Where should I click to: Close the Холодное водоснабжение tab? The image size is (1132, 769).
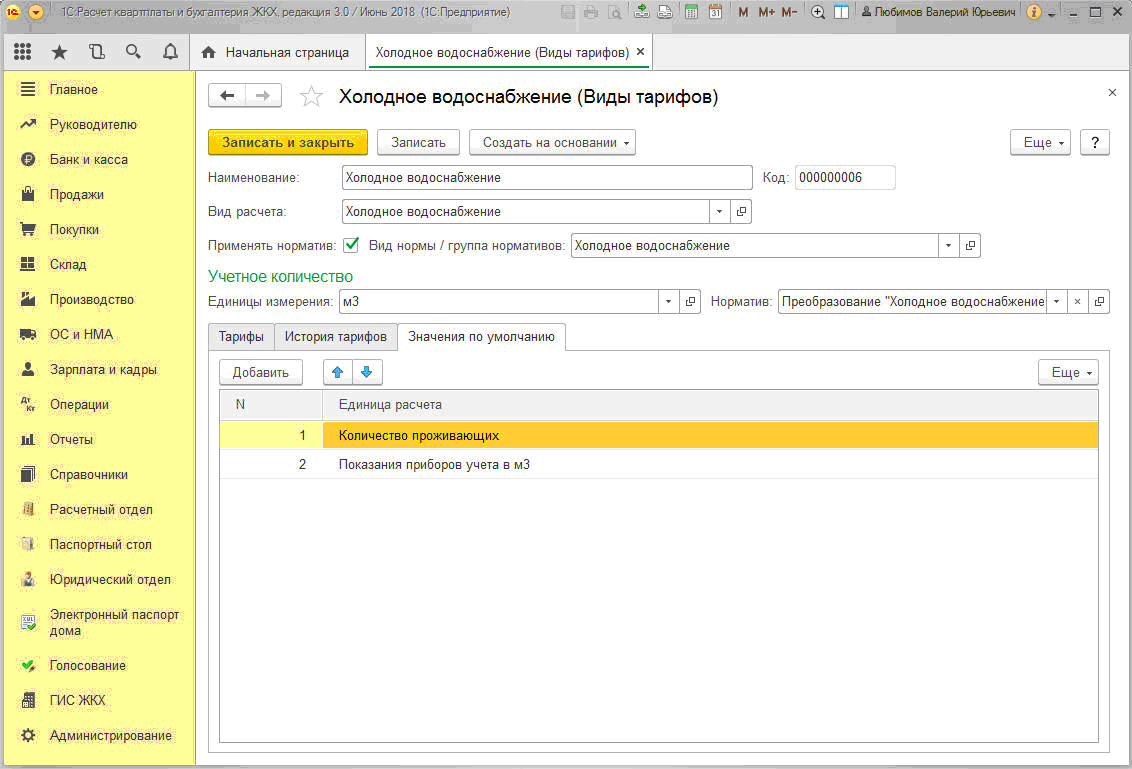(x=640, y=52)
